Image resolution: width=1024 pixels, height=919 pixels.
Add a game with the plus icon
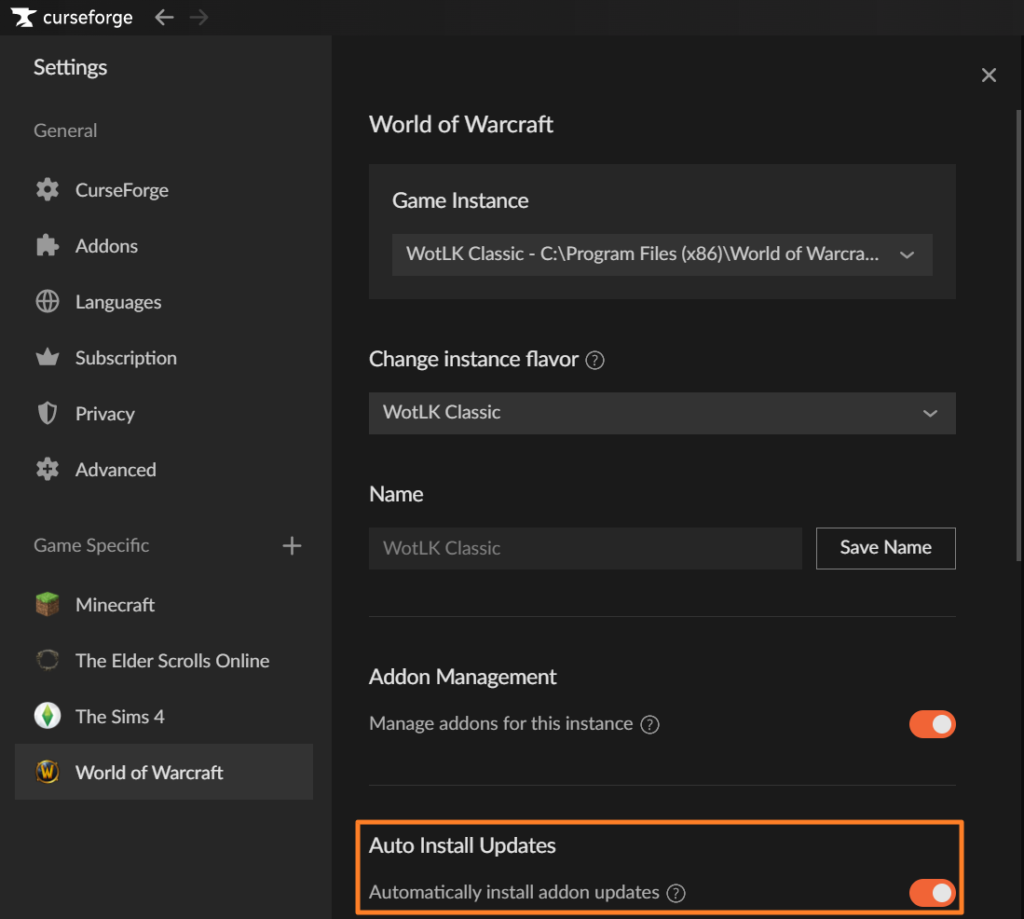click(x=292, y=545)
